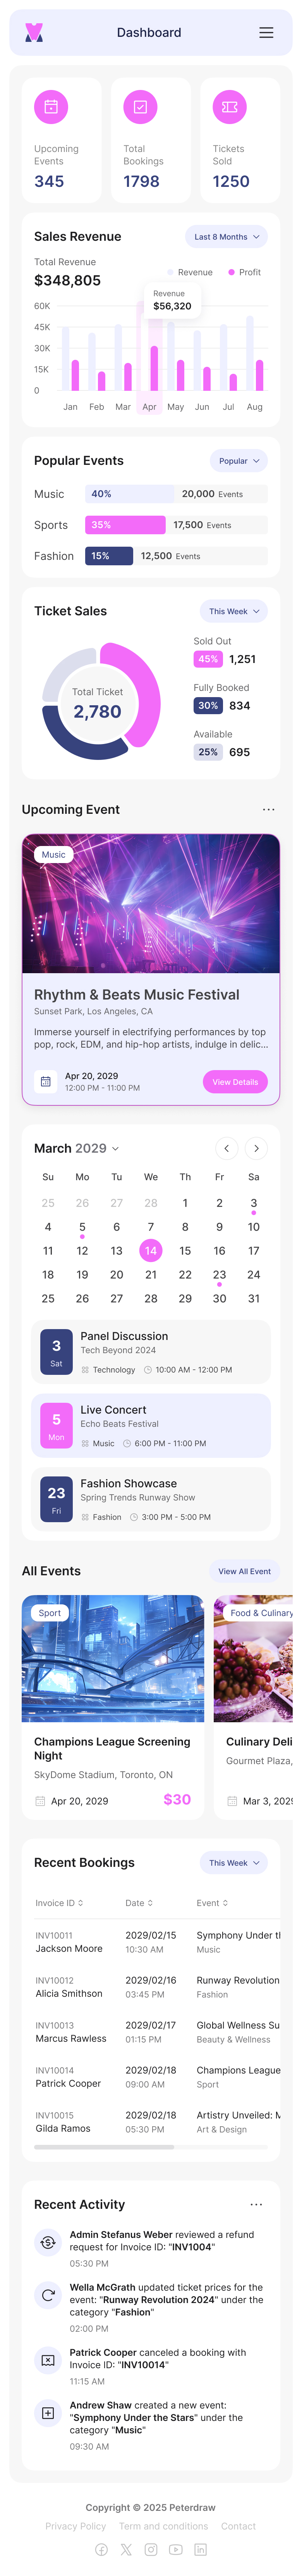The image size is (302, 2576).
Task: Open the Instagram icon in the footer
Action: pyautogui.click(x=151, y=2549)
